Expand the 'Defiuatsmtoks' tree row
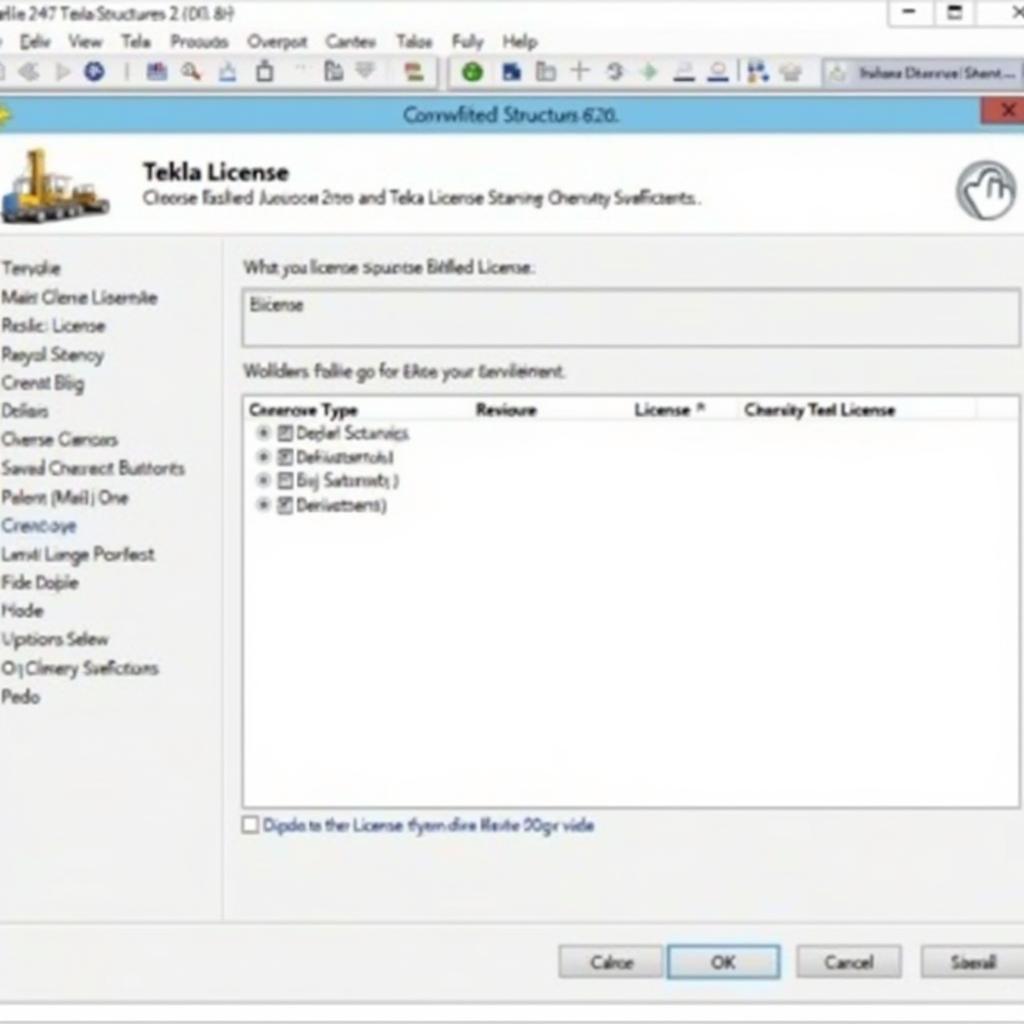Screen dimensions: 1024x1024 coord(263,456)
